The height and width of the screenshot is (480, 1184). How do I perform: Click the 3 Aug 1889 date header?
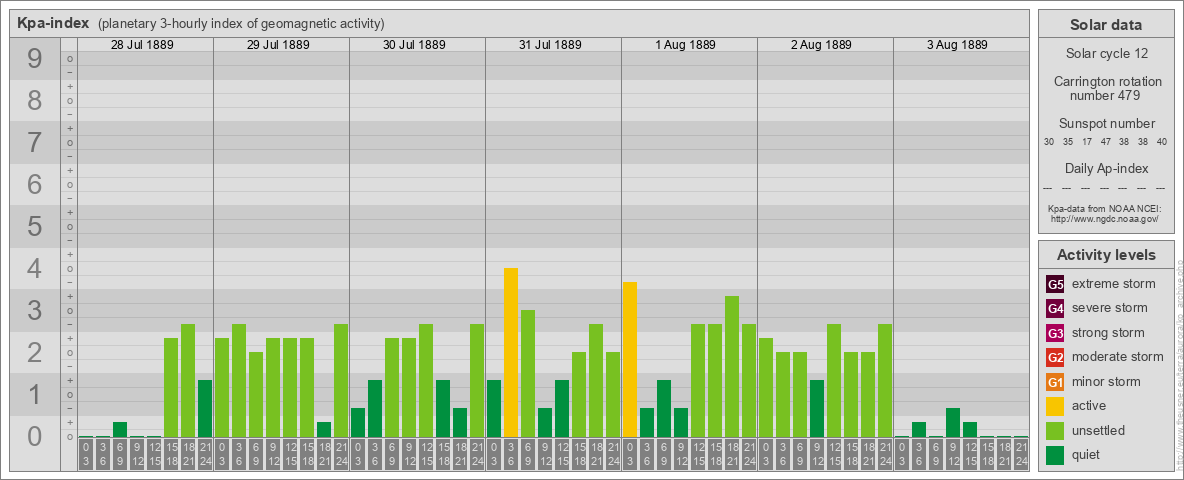click(x=957, y=45)
